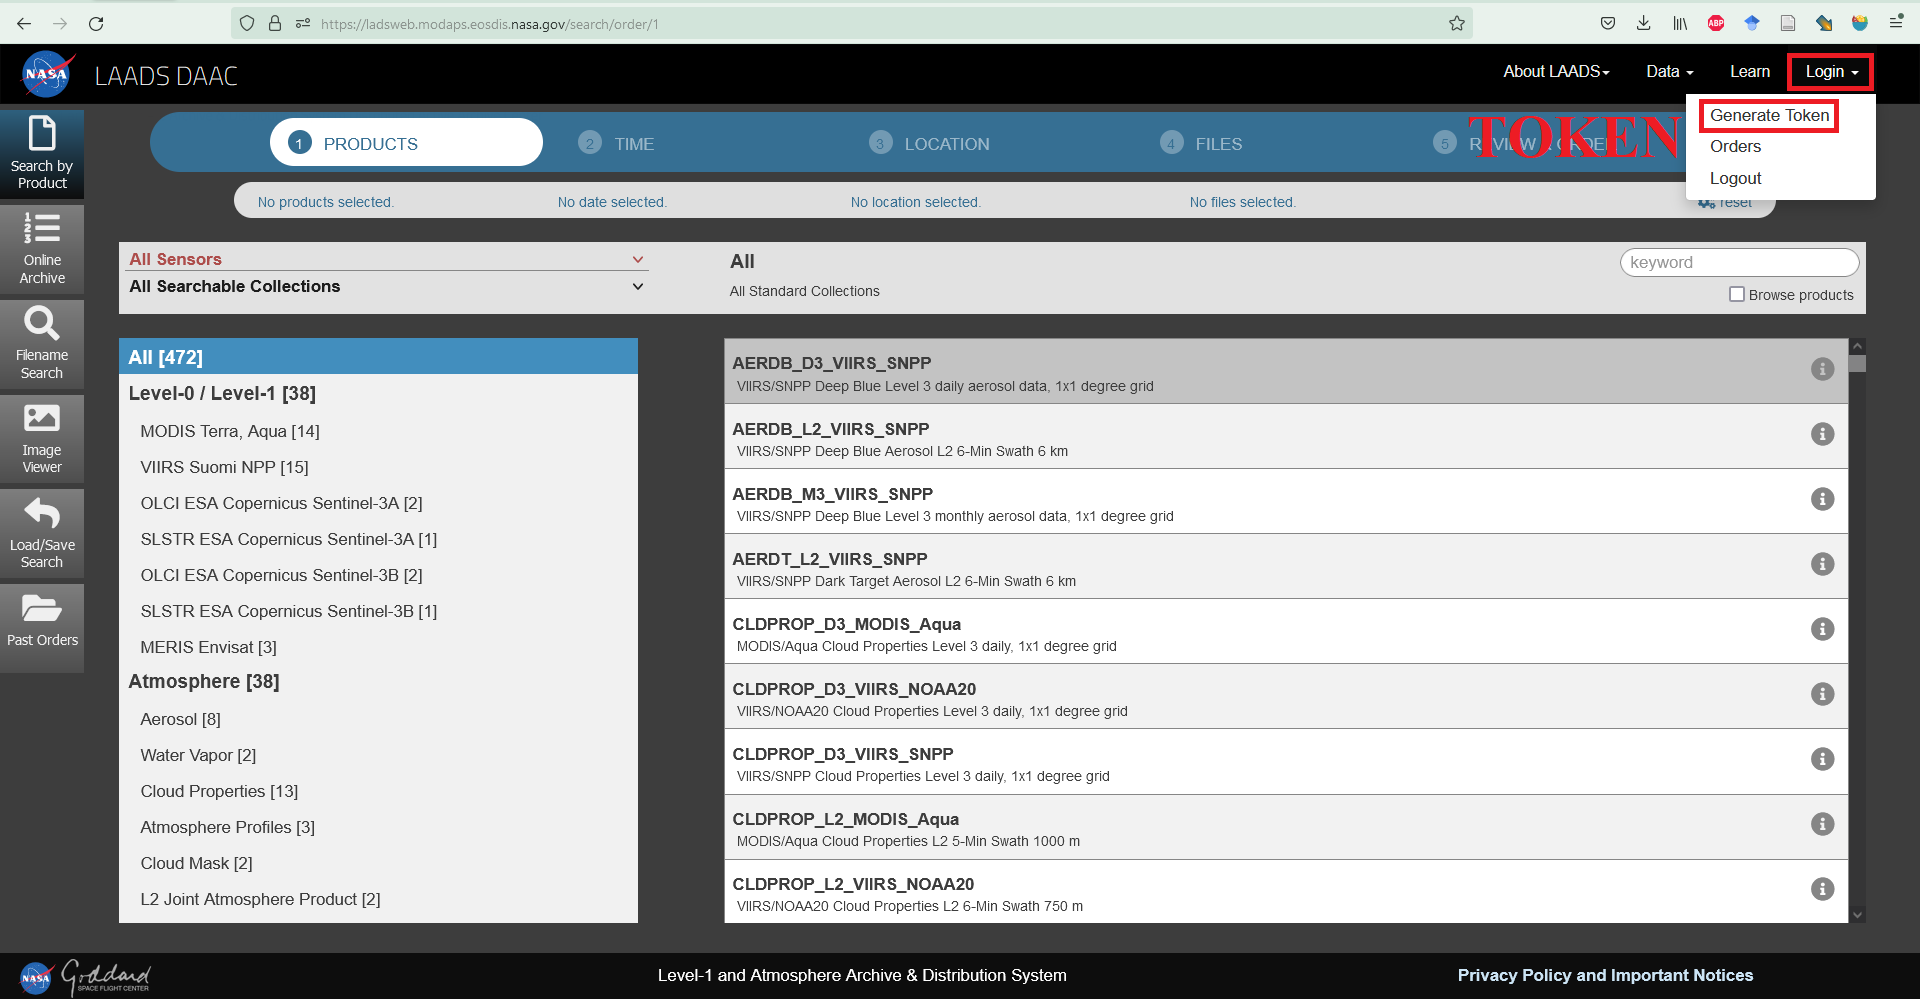Open the ABP adblock extension icon

1716,23
